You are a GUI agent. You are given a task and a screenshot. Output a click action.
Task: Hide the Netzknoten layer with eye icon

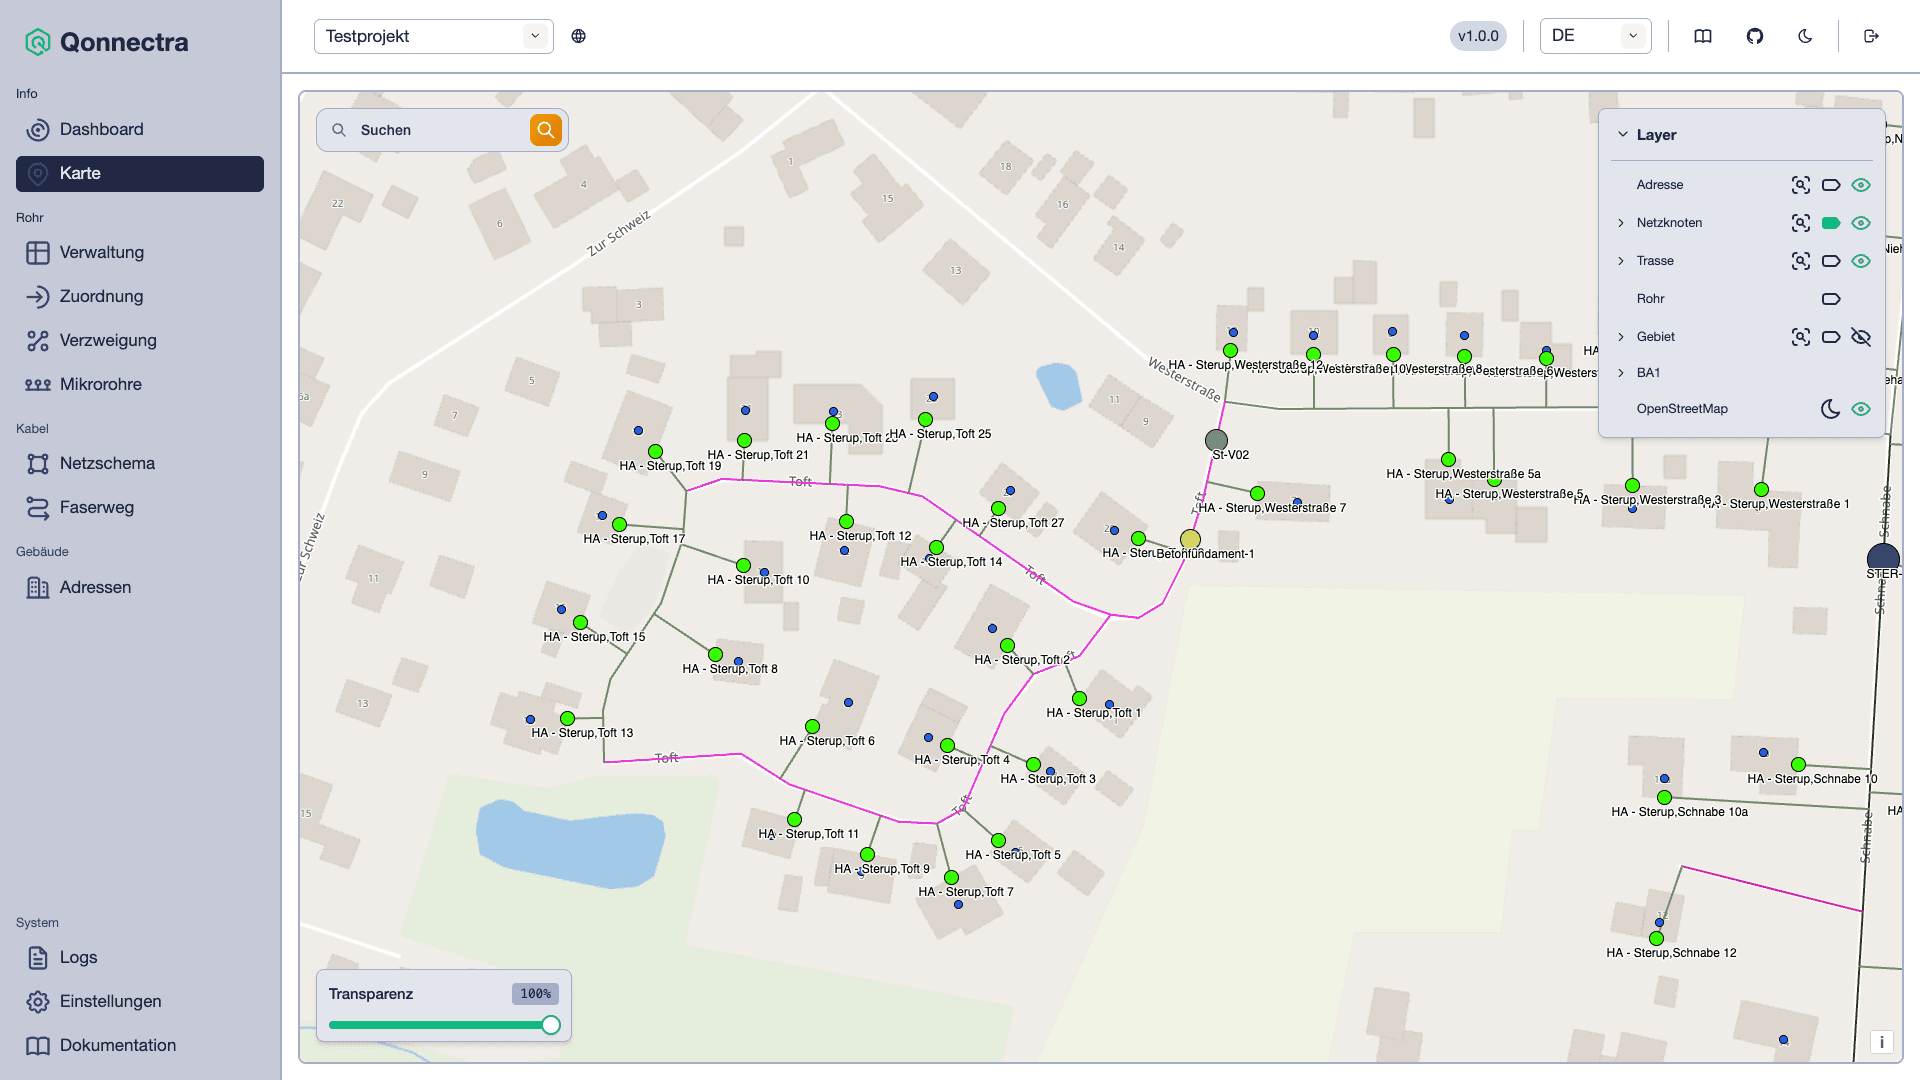coord(1861,223)
